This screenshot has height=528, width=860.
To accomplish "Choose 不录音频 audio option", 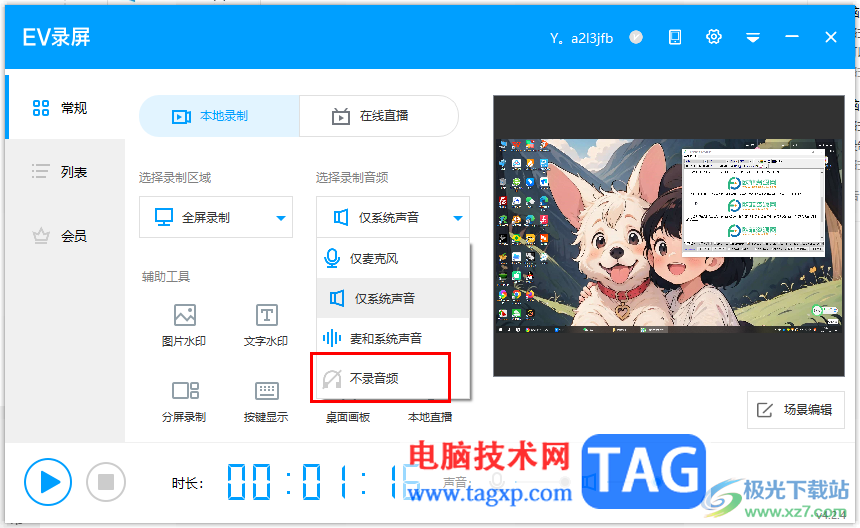I will [393, 378].
